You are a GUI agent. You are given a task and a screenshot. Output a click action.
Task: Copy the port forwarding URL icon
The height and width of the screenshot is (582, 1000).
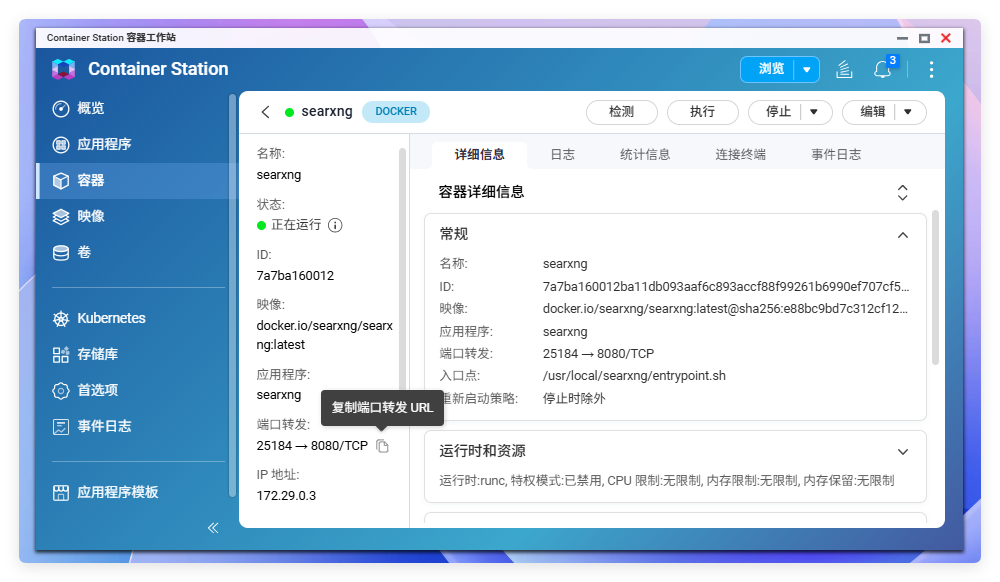pyautogui.click(x=381, y=446)
